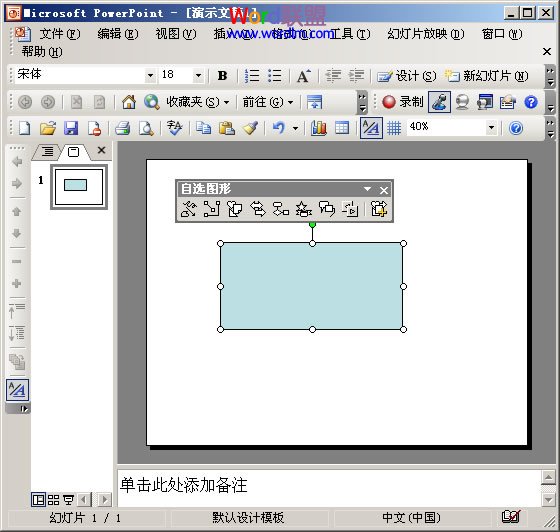Click the blue help icon beside 录制 toolbar

tap(531, 102)
